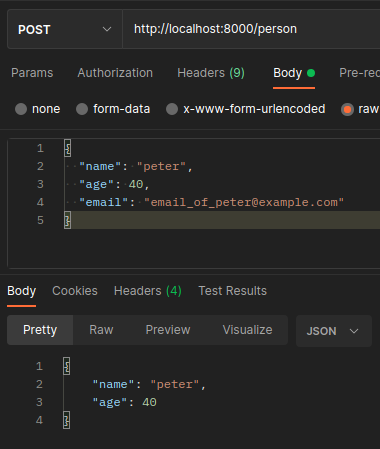Switch to Preview response view
The height and width of the screenshot is (449, 380).
click(168, 330)
